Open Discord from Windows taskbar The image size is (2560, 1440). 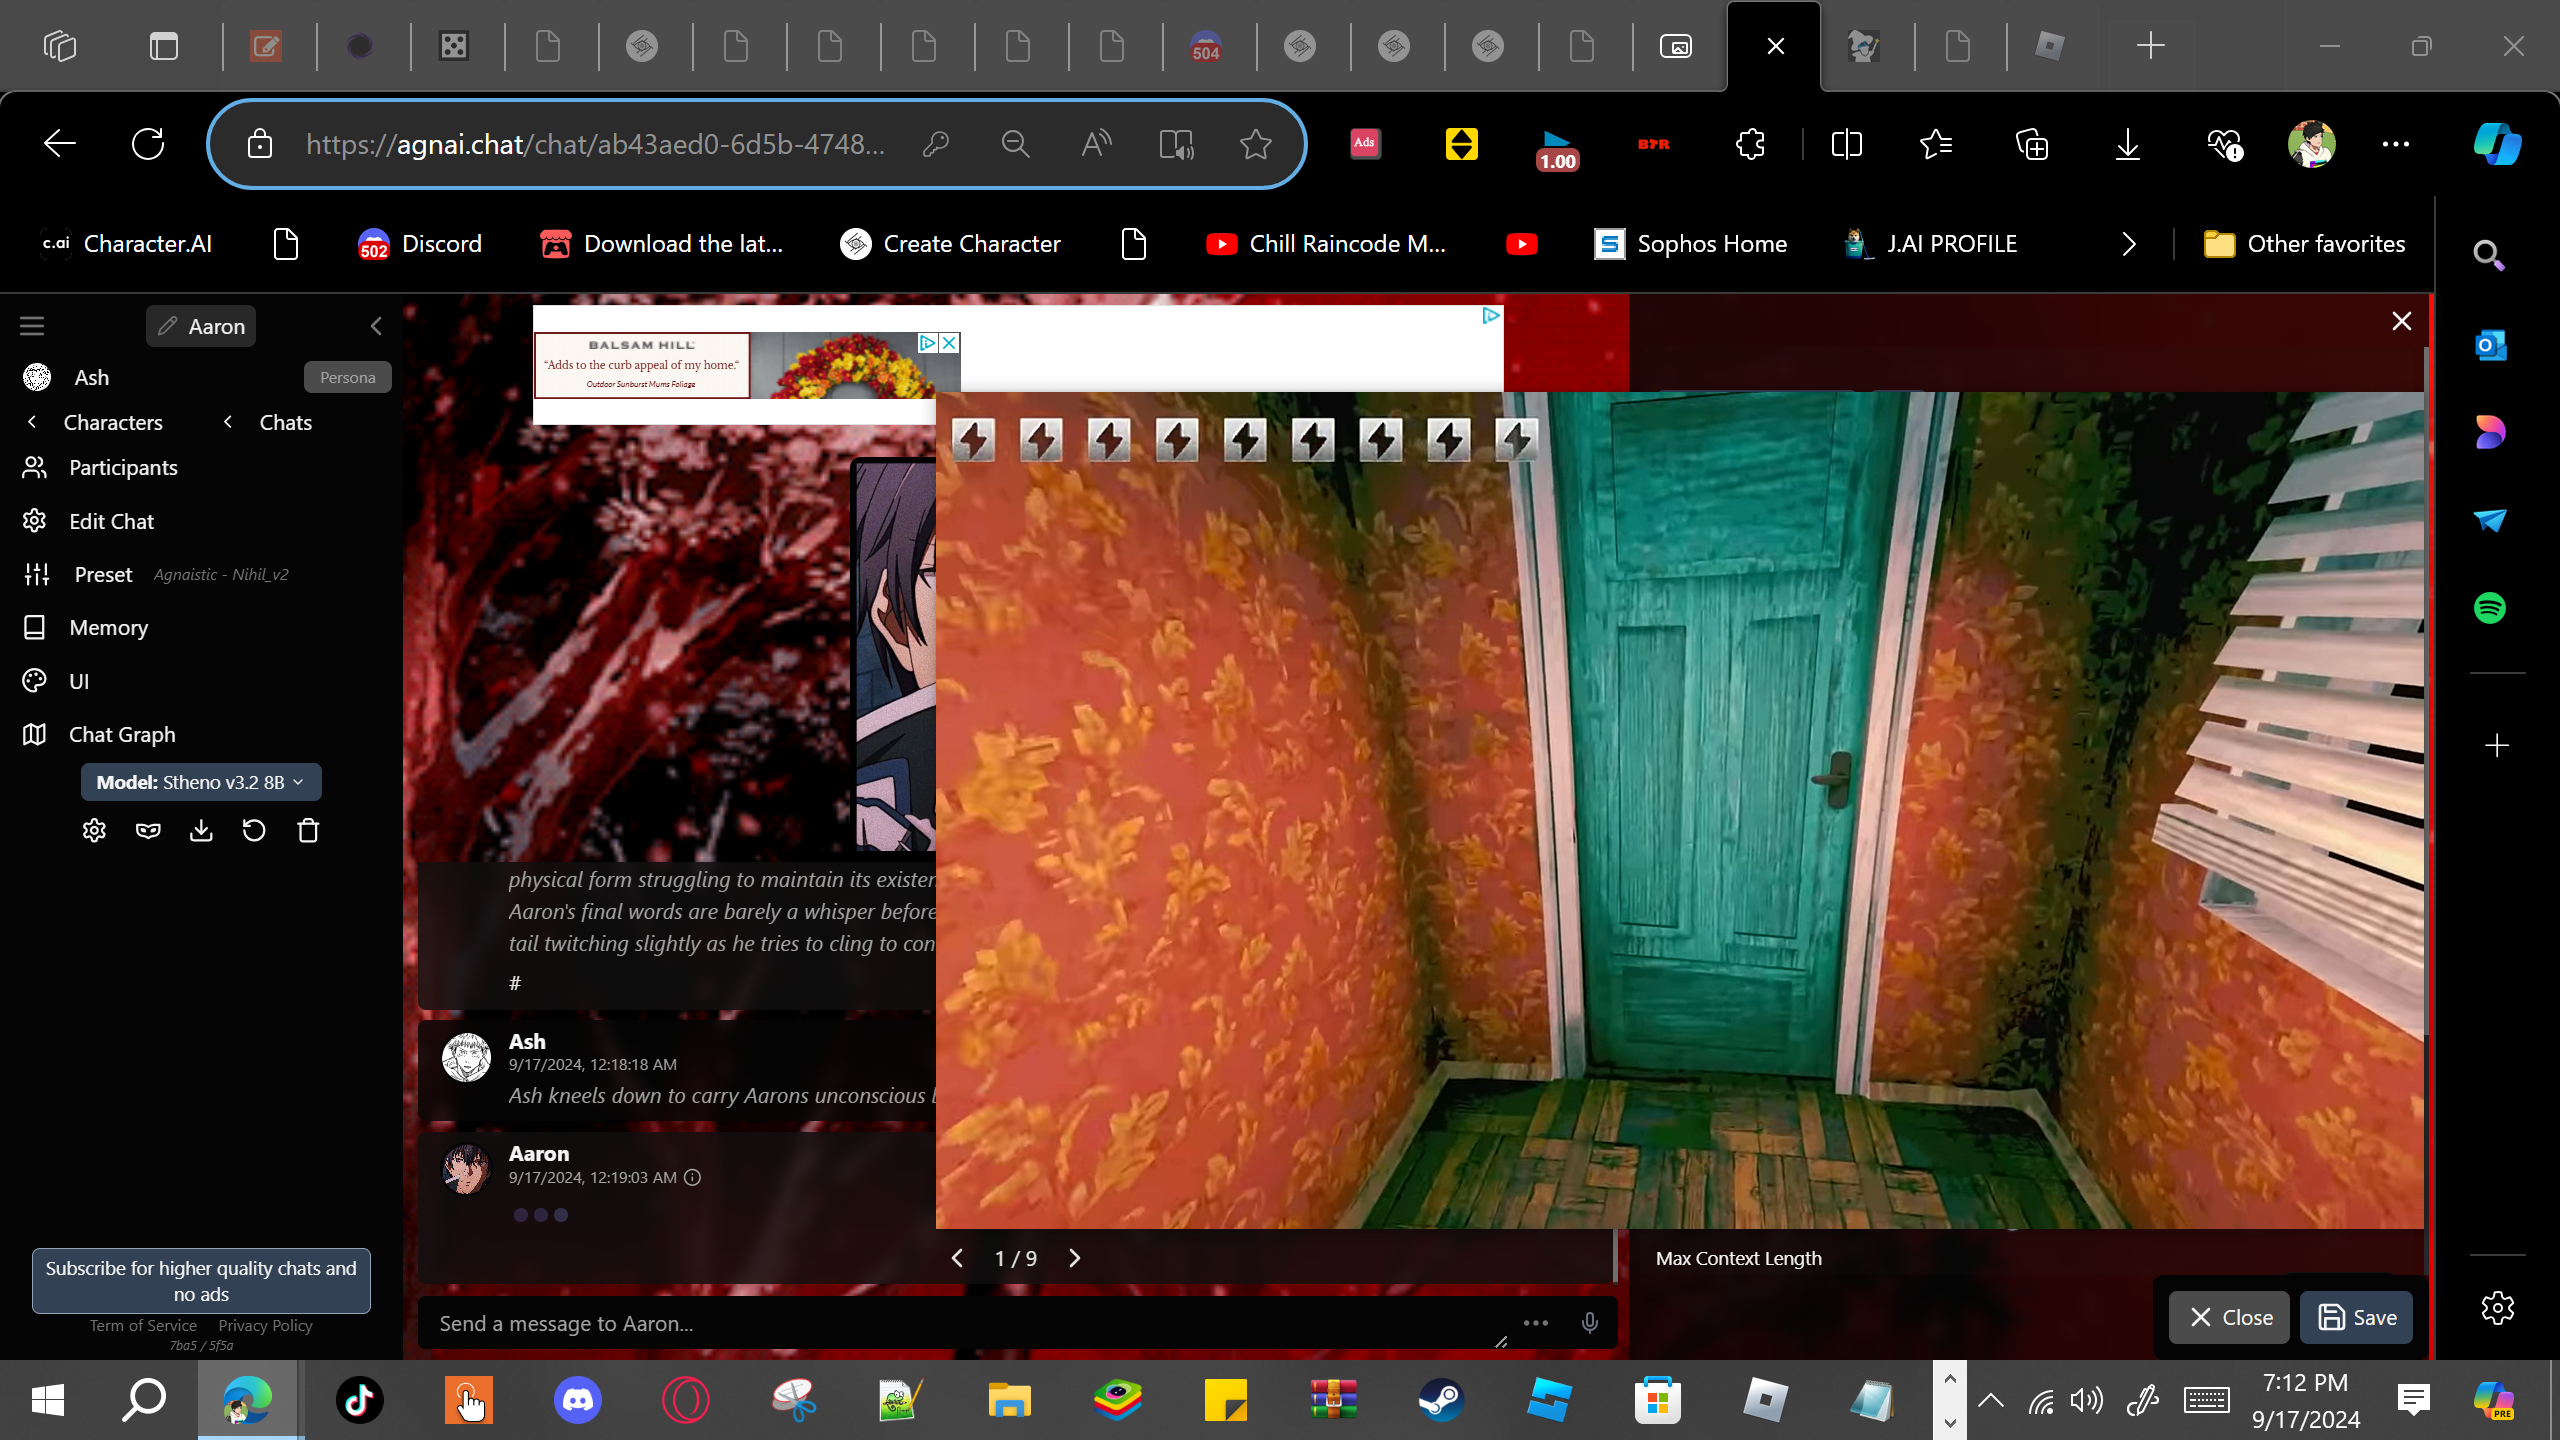577,1399
